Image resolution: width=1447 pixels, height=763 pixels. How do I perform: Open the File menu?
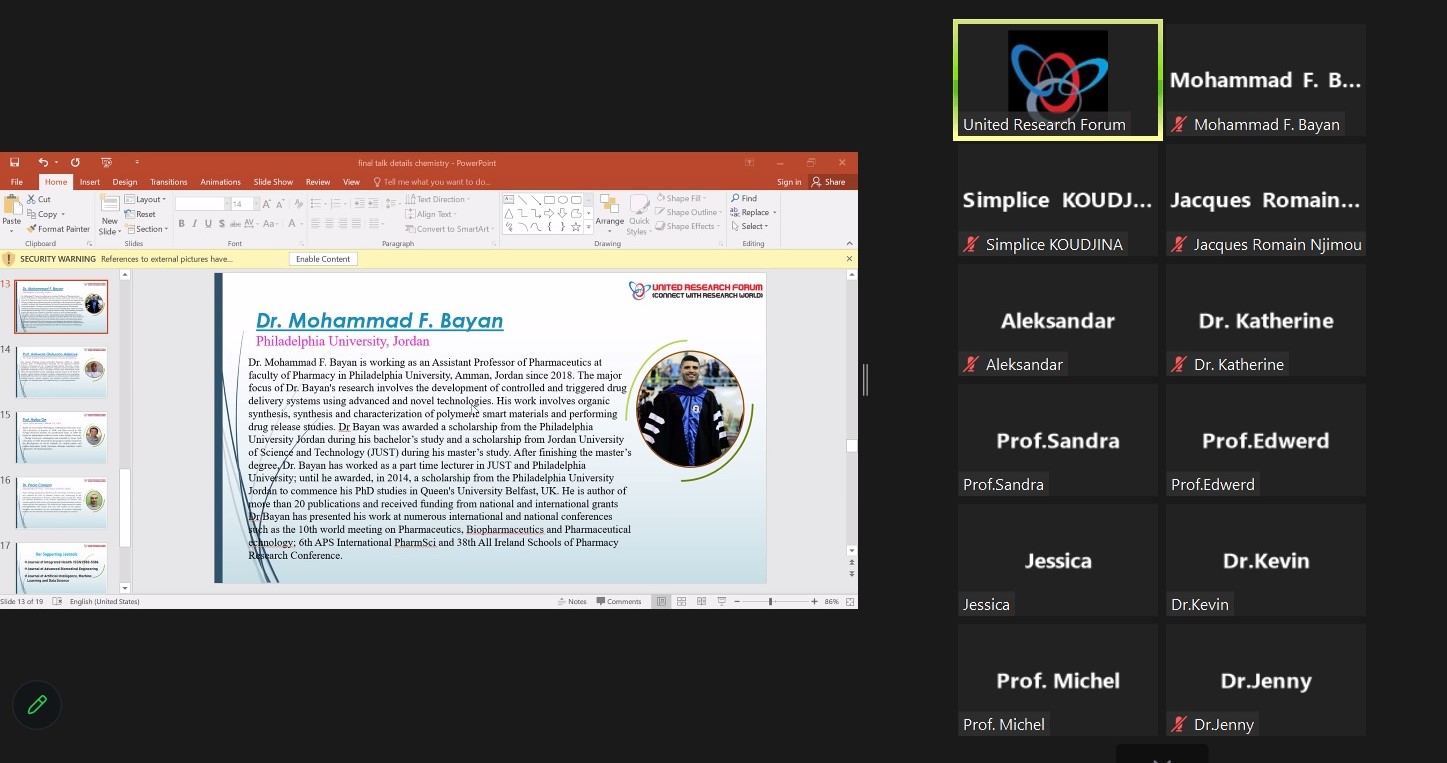pyautogui.click(x=17, y=182)
